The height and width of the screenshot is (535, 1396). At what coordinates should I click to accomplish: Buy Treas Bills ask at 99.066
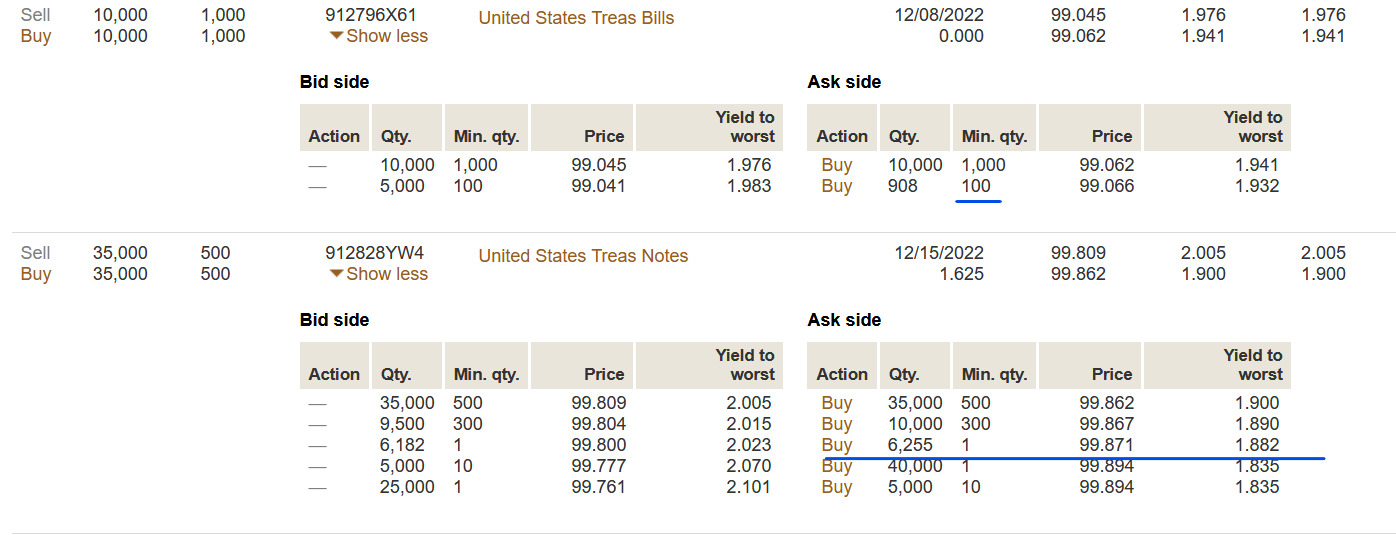(x=836, y=186)
